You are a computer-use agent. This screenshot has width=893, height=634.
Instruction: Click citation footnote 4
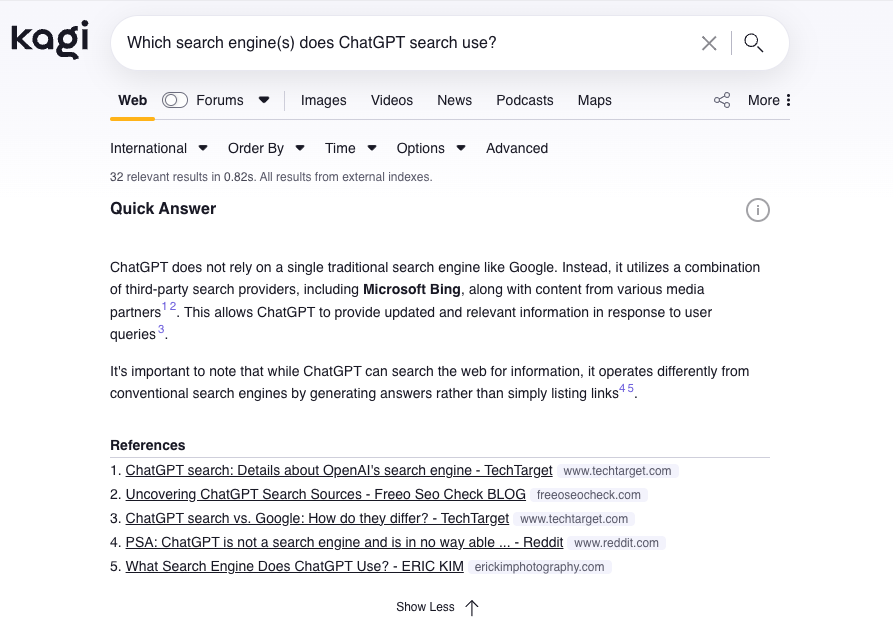[622, 388]
